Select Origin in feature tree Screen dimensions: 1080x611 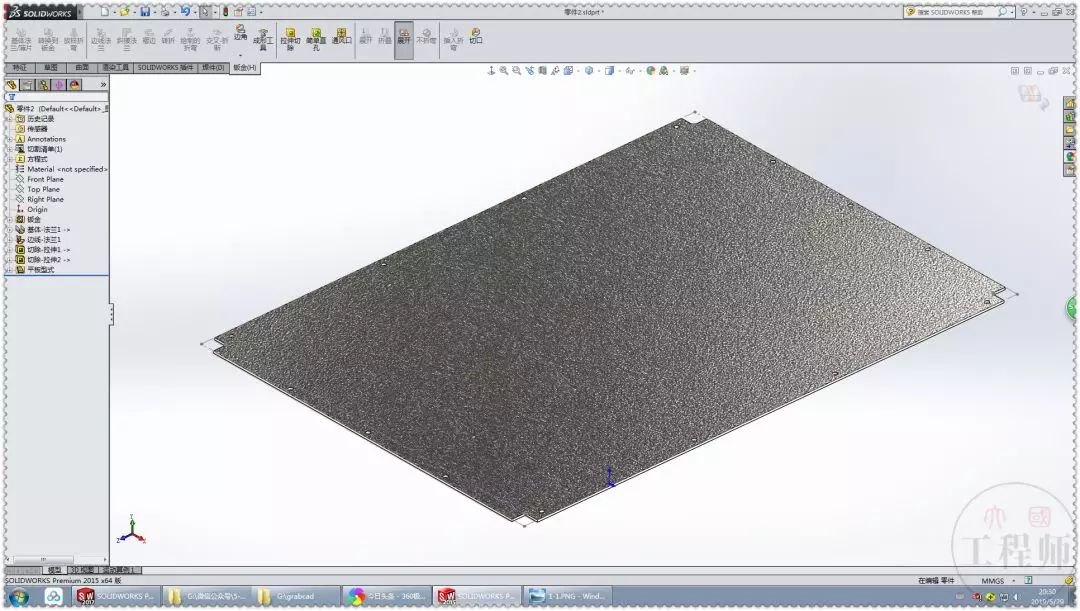pos(37,209)
